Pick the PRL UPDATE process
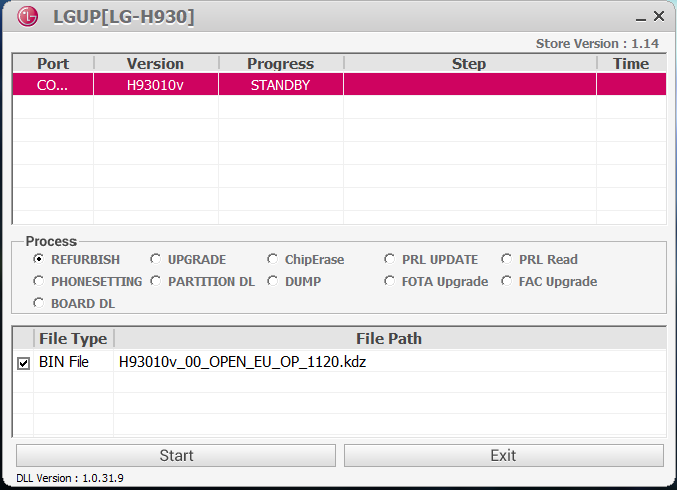This screenshot has height=490, width=677. (390, 260)
